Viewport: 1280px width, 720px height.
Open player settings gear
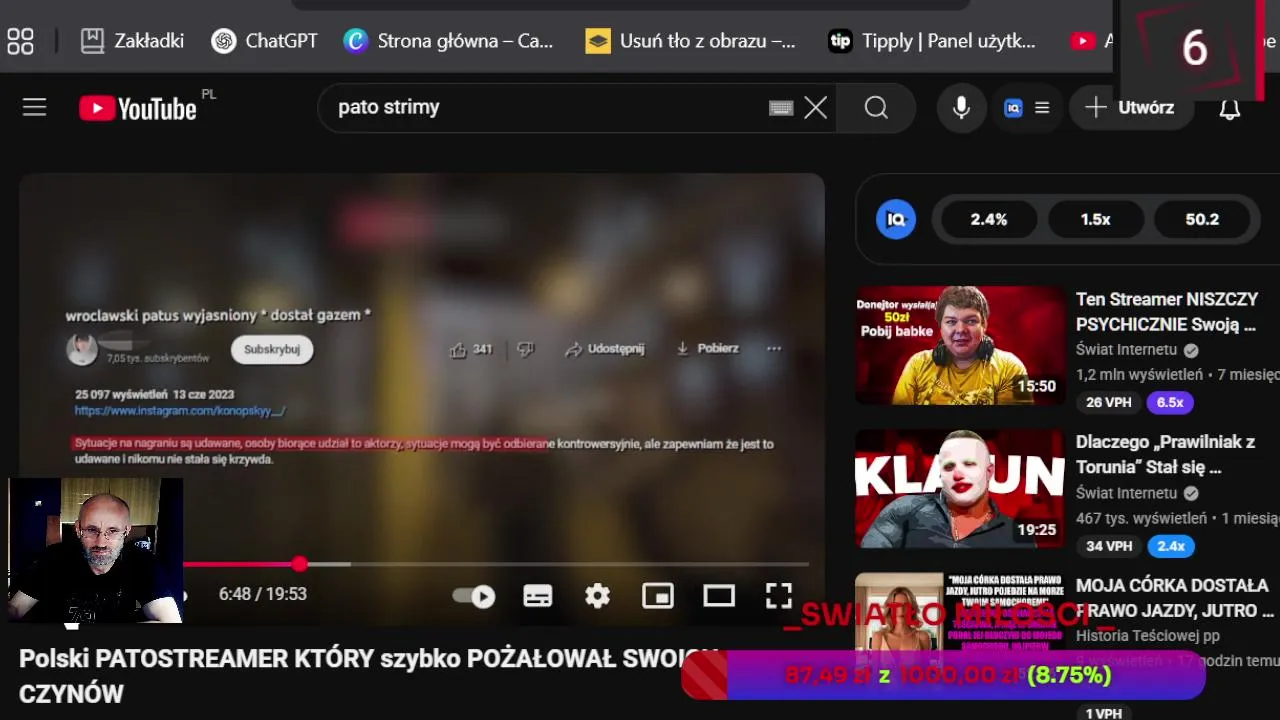tap(598, 597)
